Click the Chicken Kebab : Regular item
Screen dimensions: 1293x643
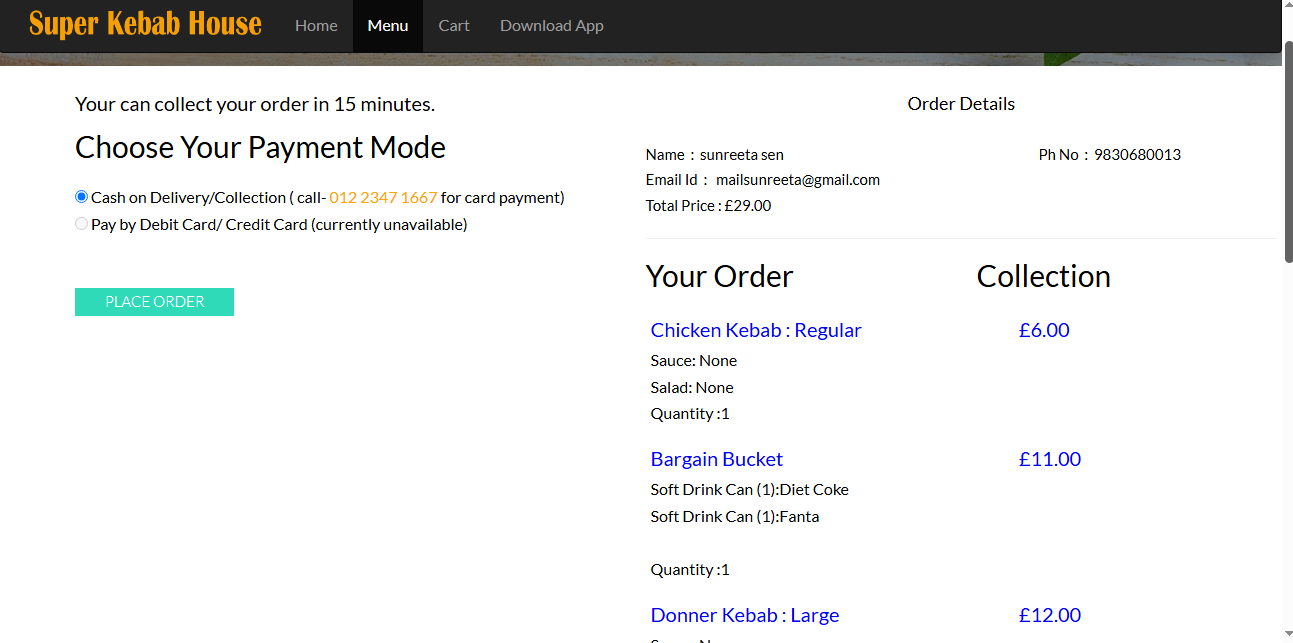coord(755,330)
